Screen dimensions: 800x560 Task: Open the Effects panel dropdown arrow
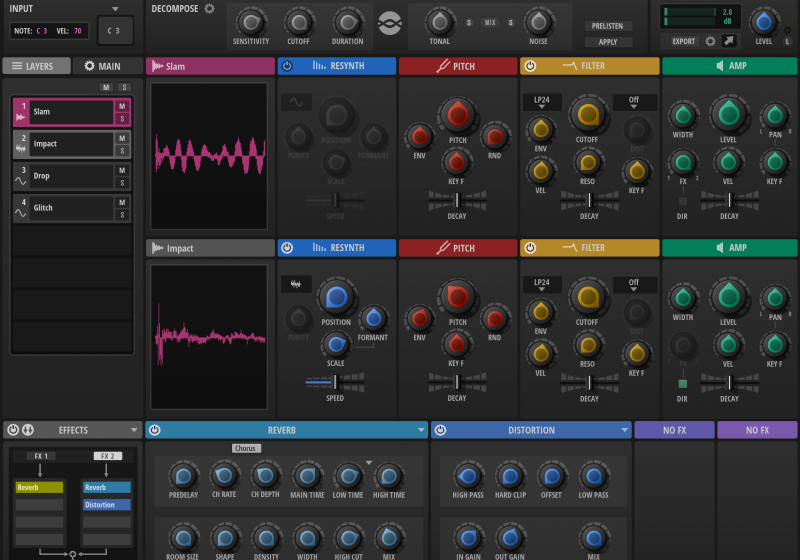coord(133,430)
